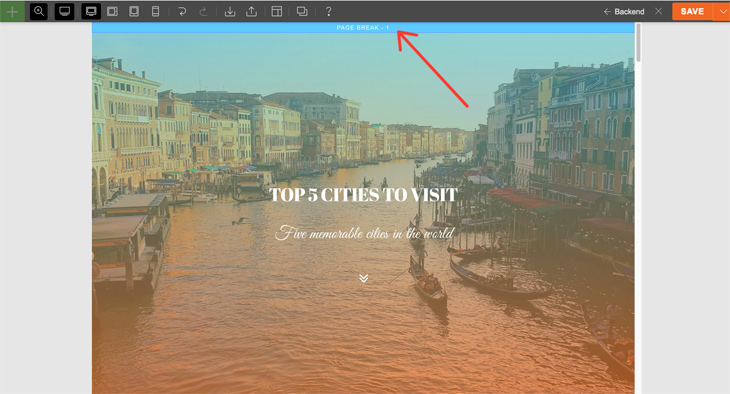This screenshot has height=394, width=730.
Task: Click the undo arrow icon
Action: pos(182,11)
